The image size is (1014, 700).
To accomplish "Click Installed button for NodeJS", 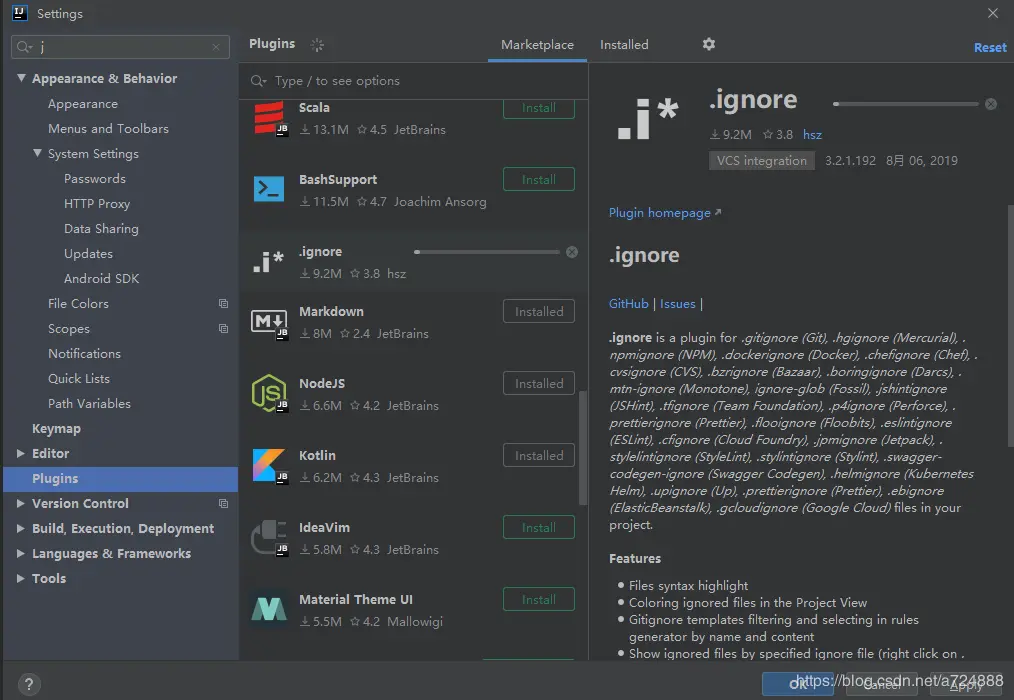I will (539, 383).
